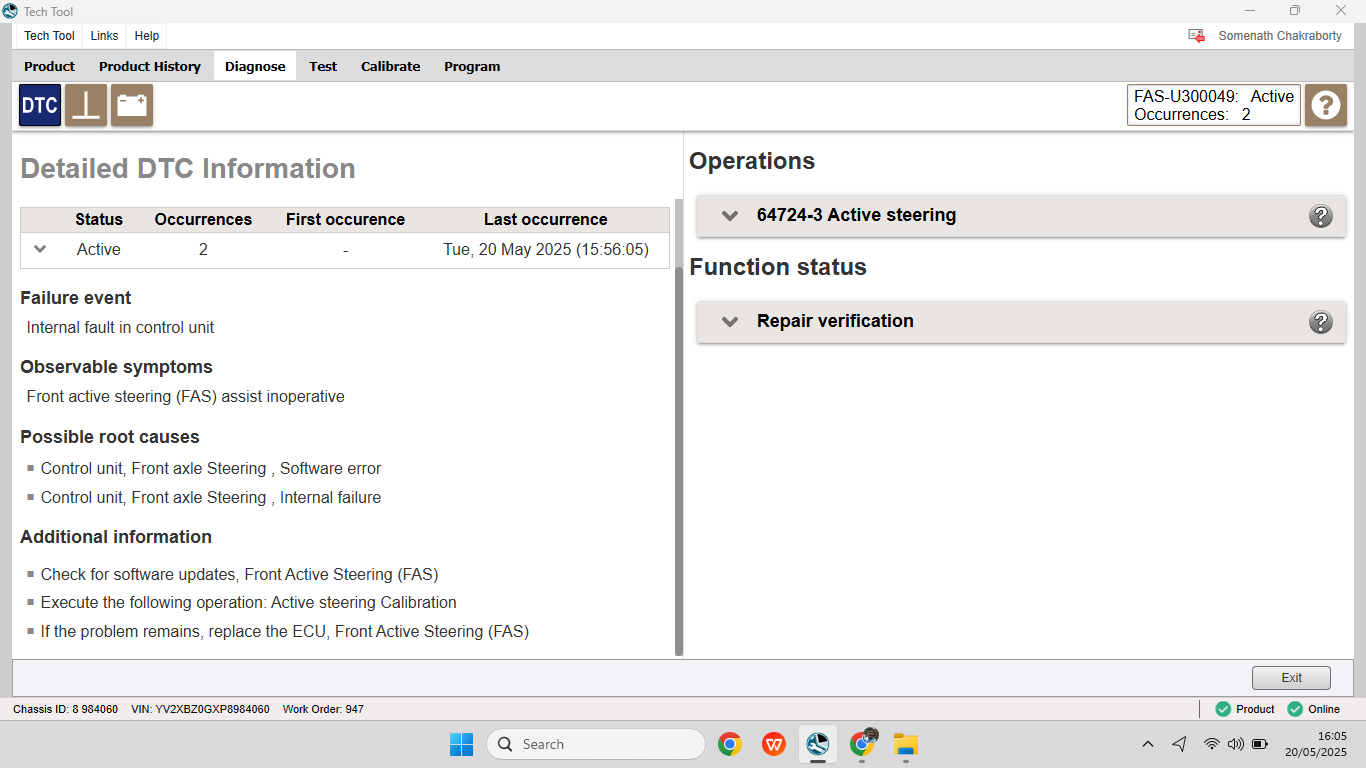
Task: Open the first Chrome taskbar icon
Action: (730, 744)
